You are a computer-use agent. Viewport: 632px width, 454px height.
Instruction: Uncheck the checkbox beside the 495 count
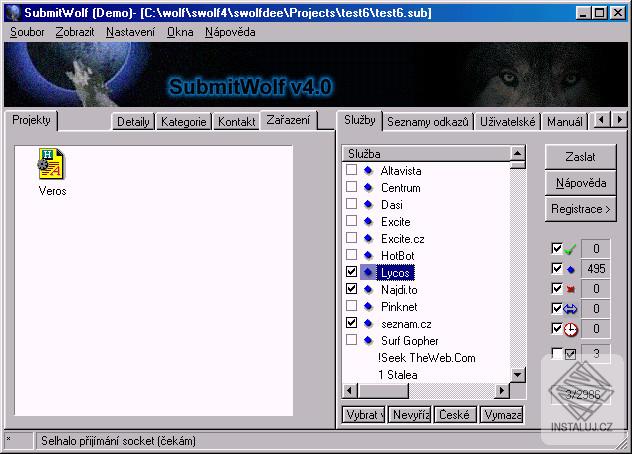coord(557,268)
